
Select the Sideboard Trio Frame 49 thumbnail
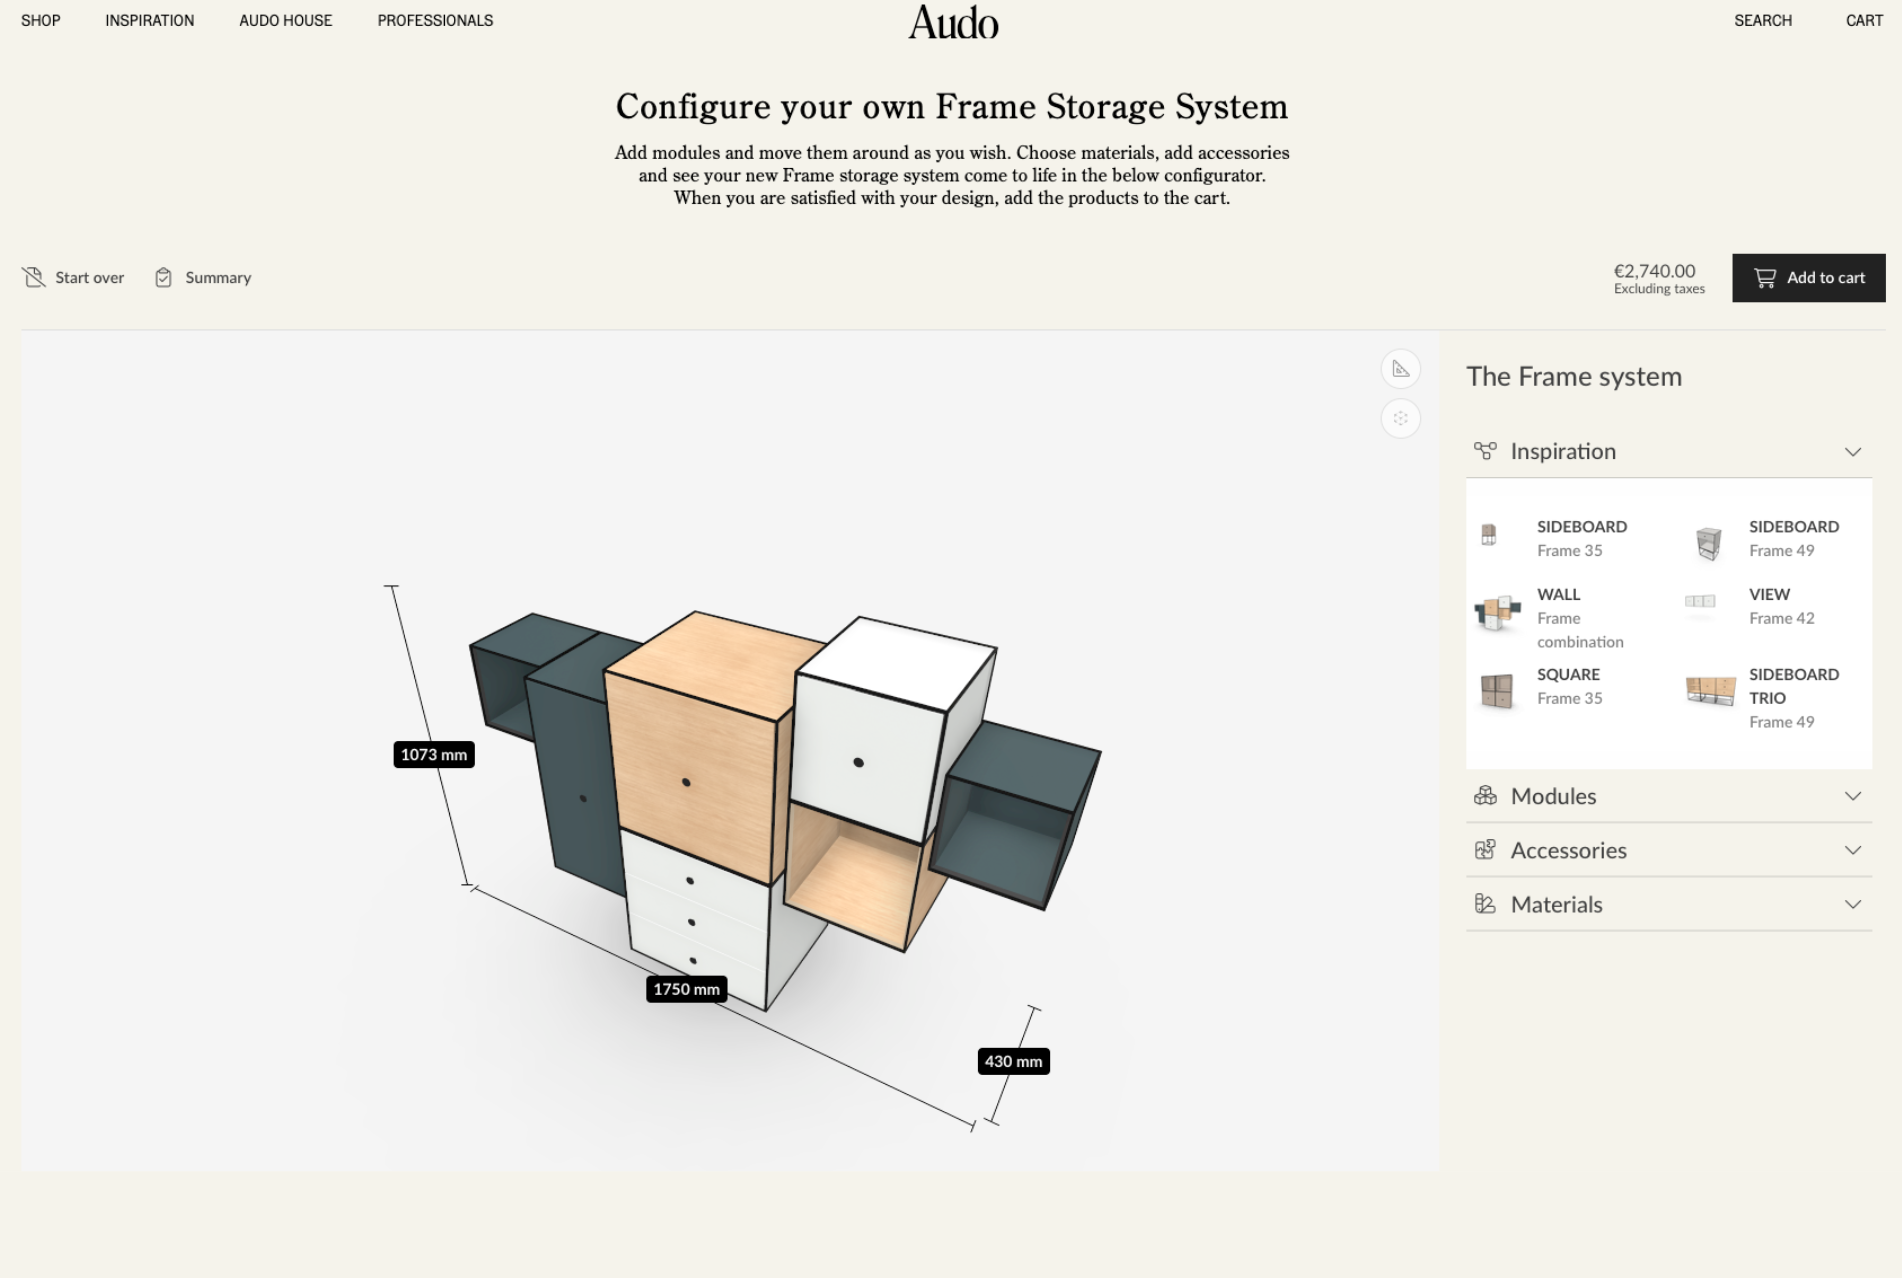click(x=1710, y=690)
